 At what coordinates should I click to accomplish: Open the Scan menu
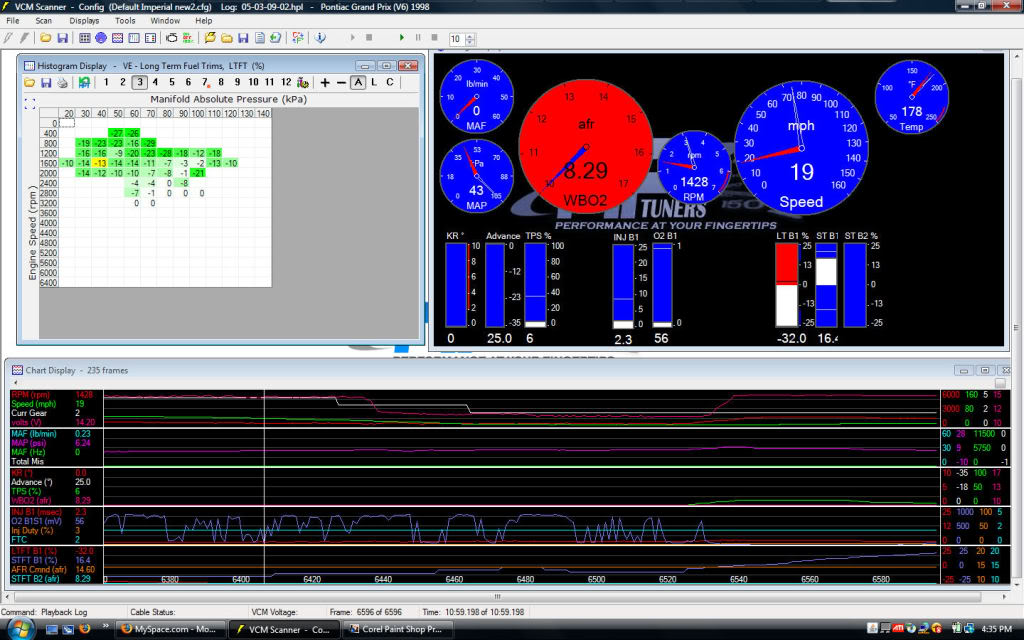43,21
